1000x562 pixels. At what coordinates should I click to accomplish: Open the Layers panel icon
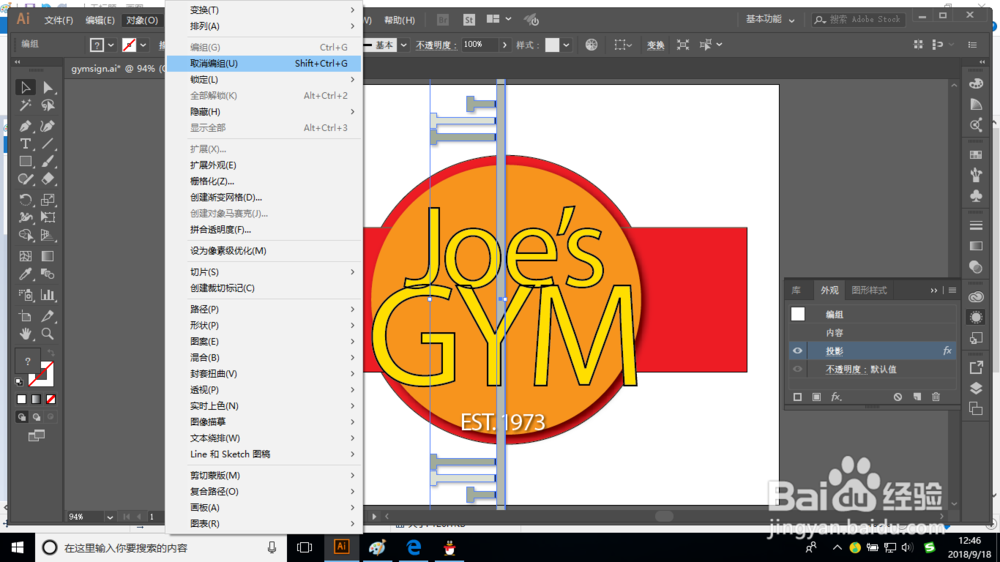(976, 388)
